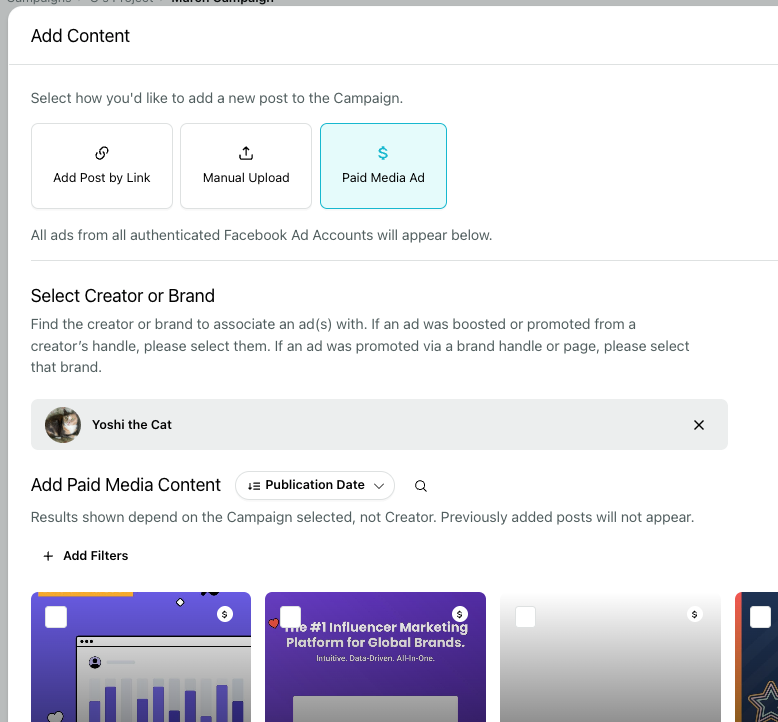Check the first ad thumbnail's checkbox
Image resolution: width=778 pixels, height=722 pixels.
click(x=56, y=617)
